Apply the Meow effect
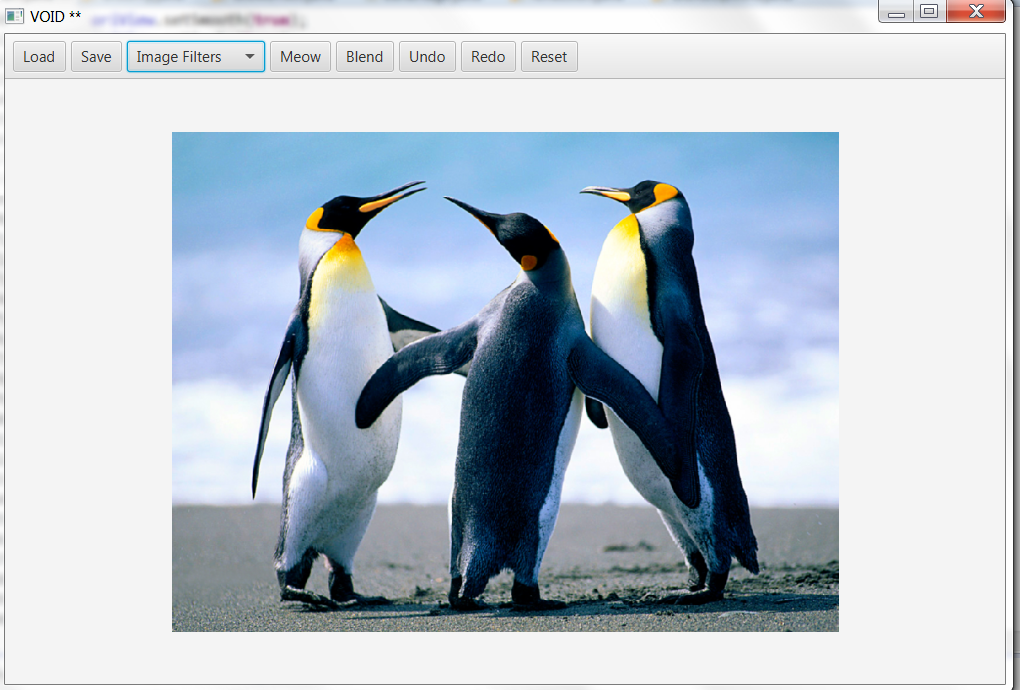This screenshot has height=690, width=1020. 301,57
